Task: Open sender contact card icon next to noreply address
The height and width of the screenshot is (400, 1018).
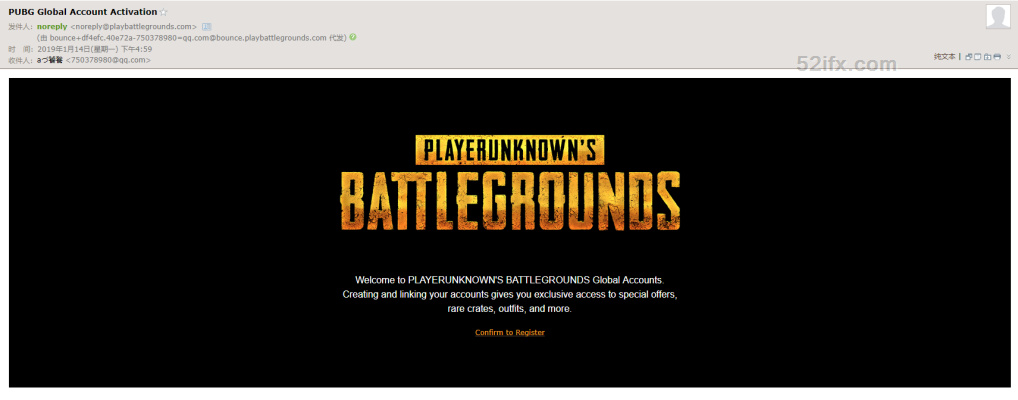Action: 206,27
